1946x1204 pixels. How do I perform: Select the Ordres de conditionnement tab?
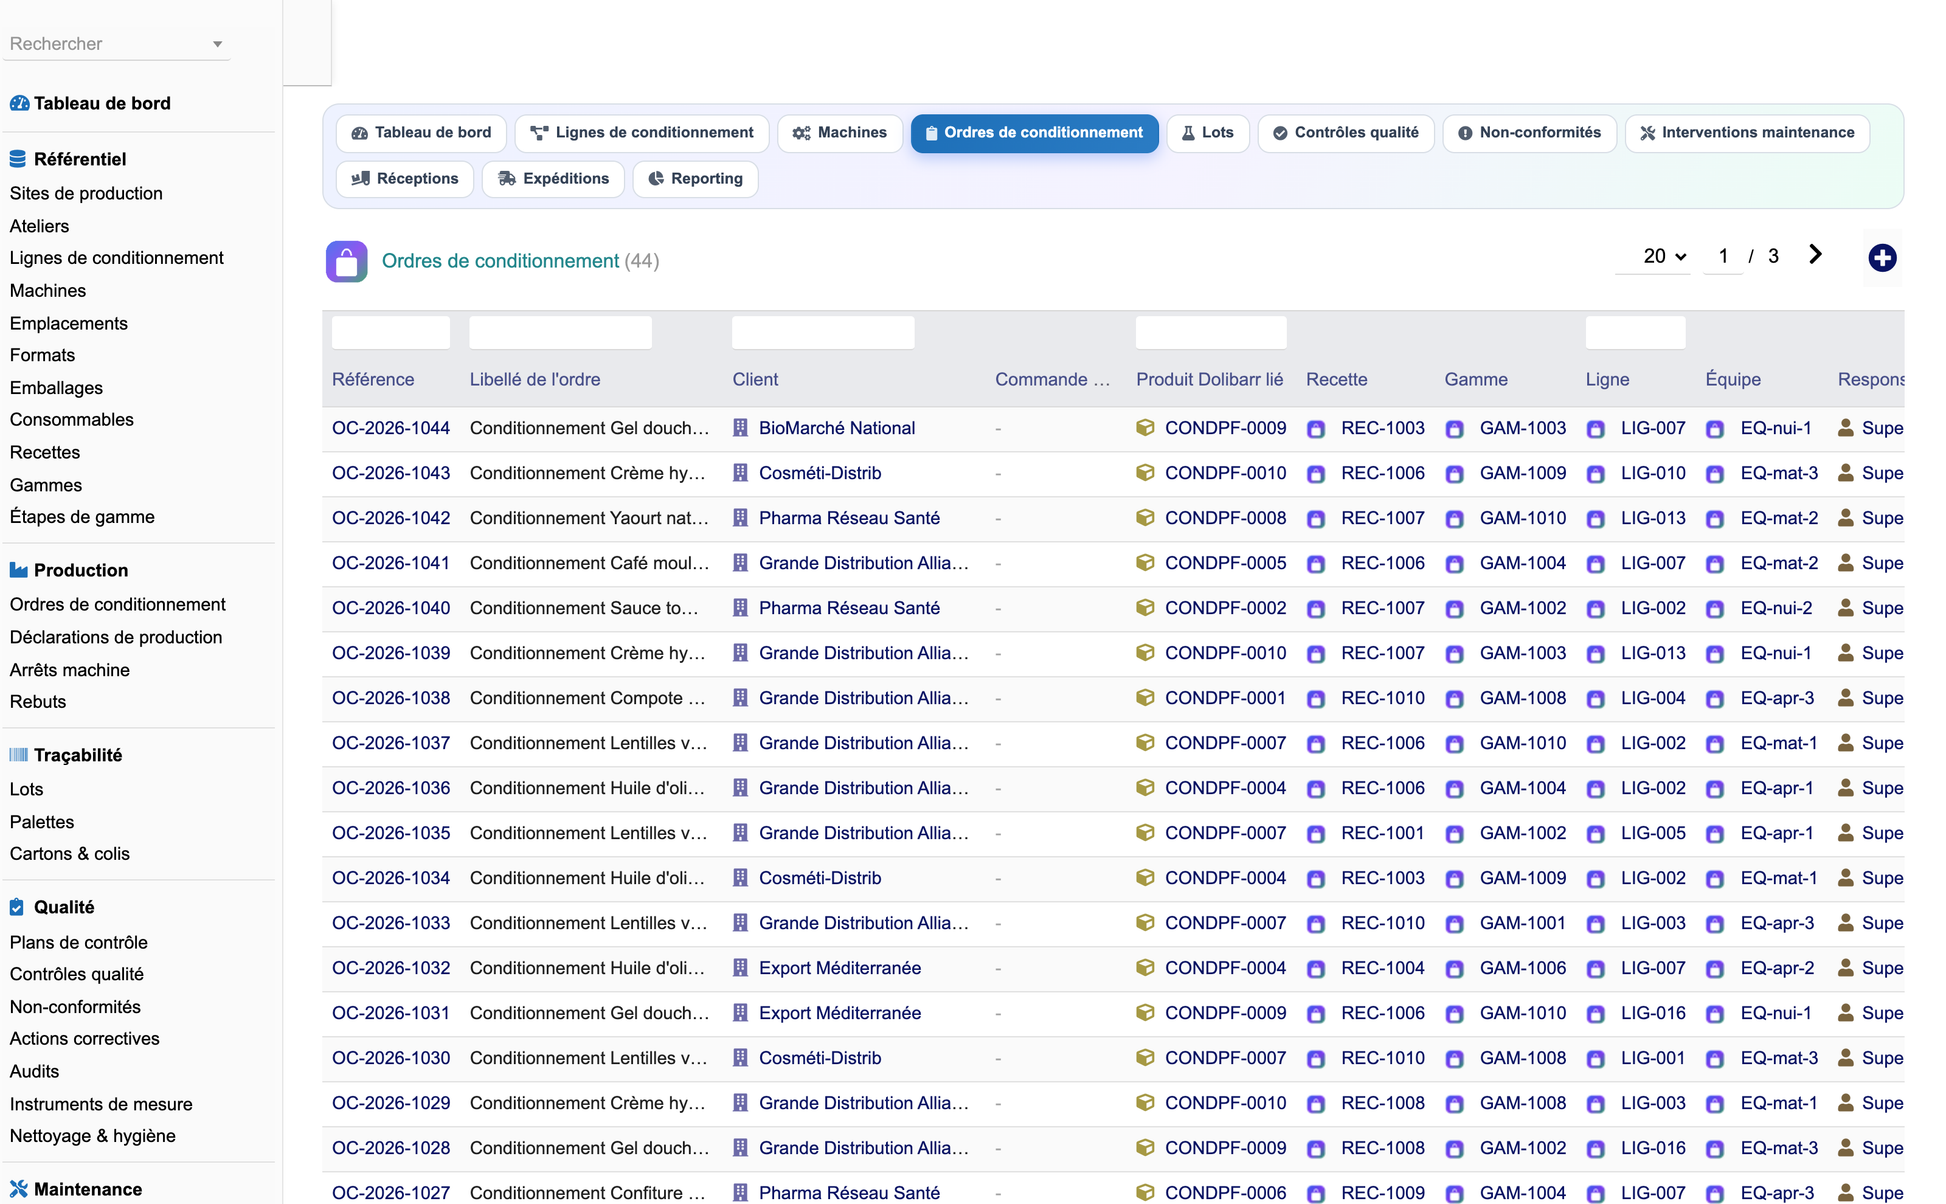tap(1034, 133)
